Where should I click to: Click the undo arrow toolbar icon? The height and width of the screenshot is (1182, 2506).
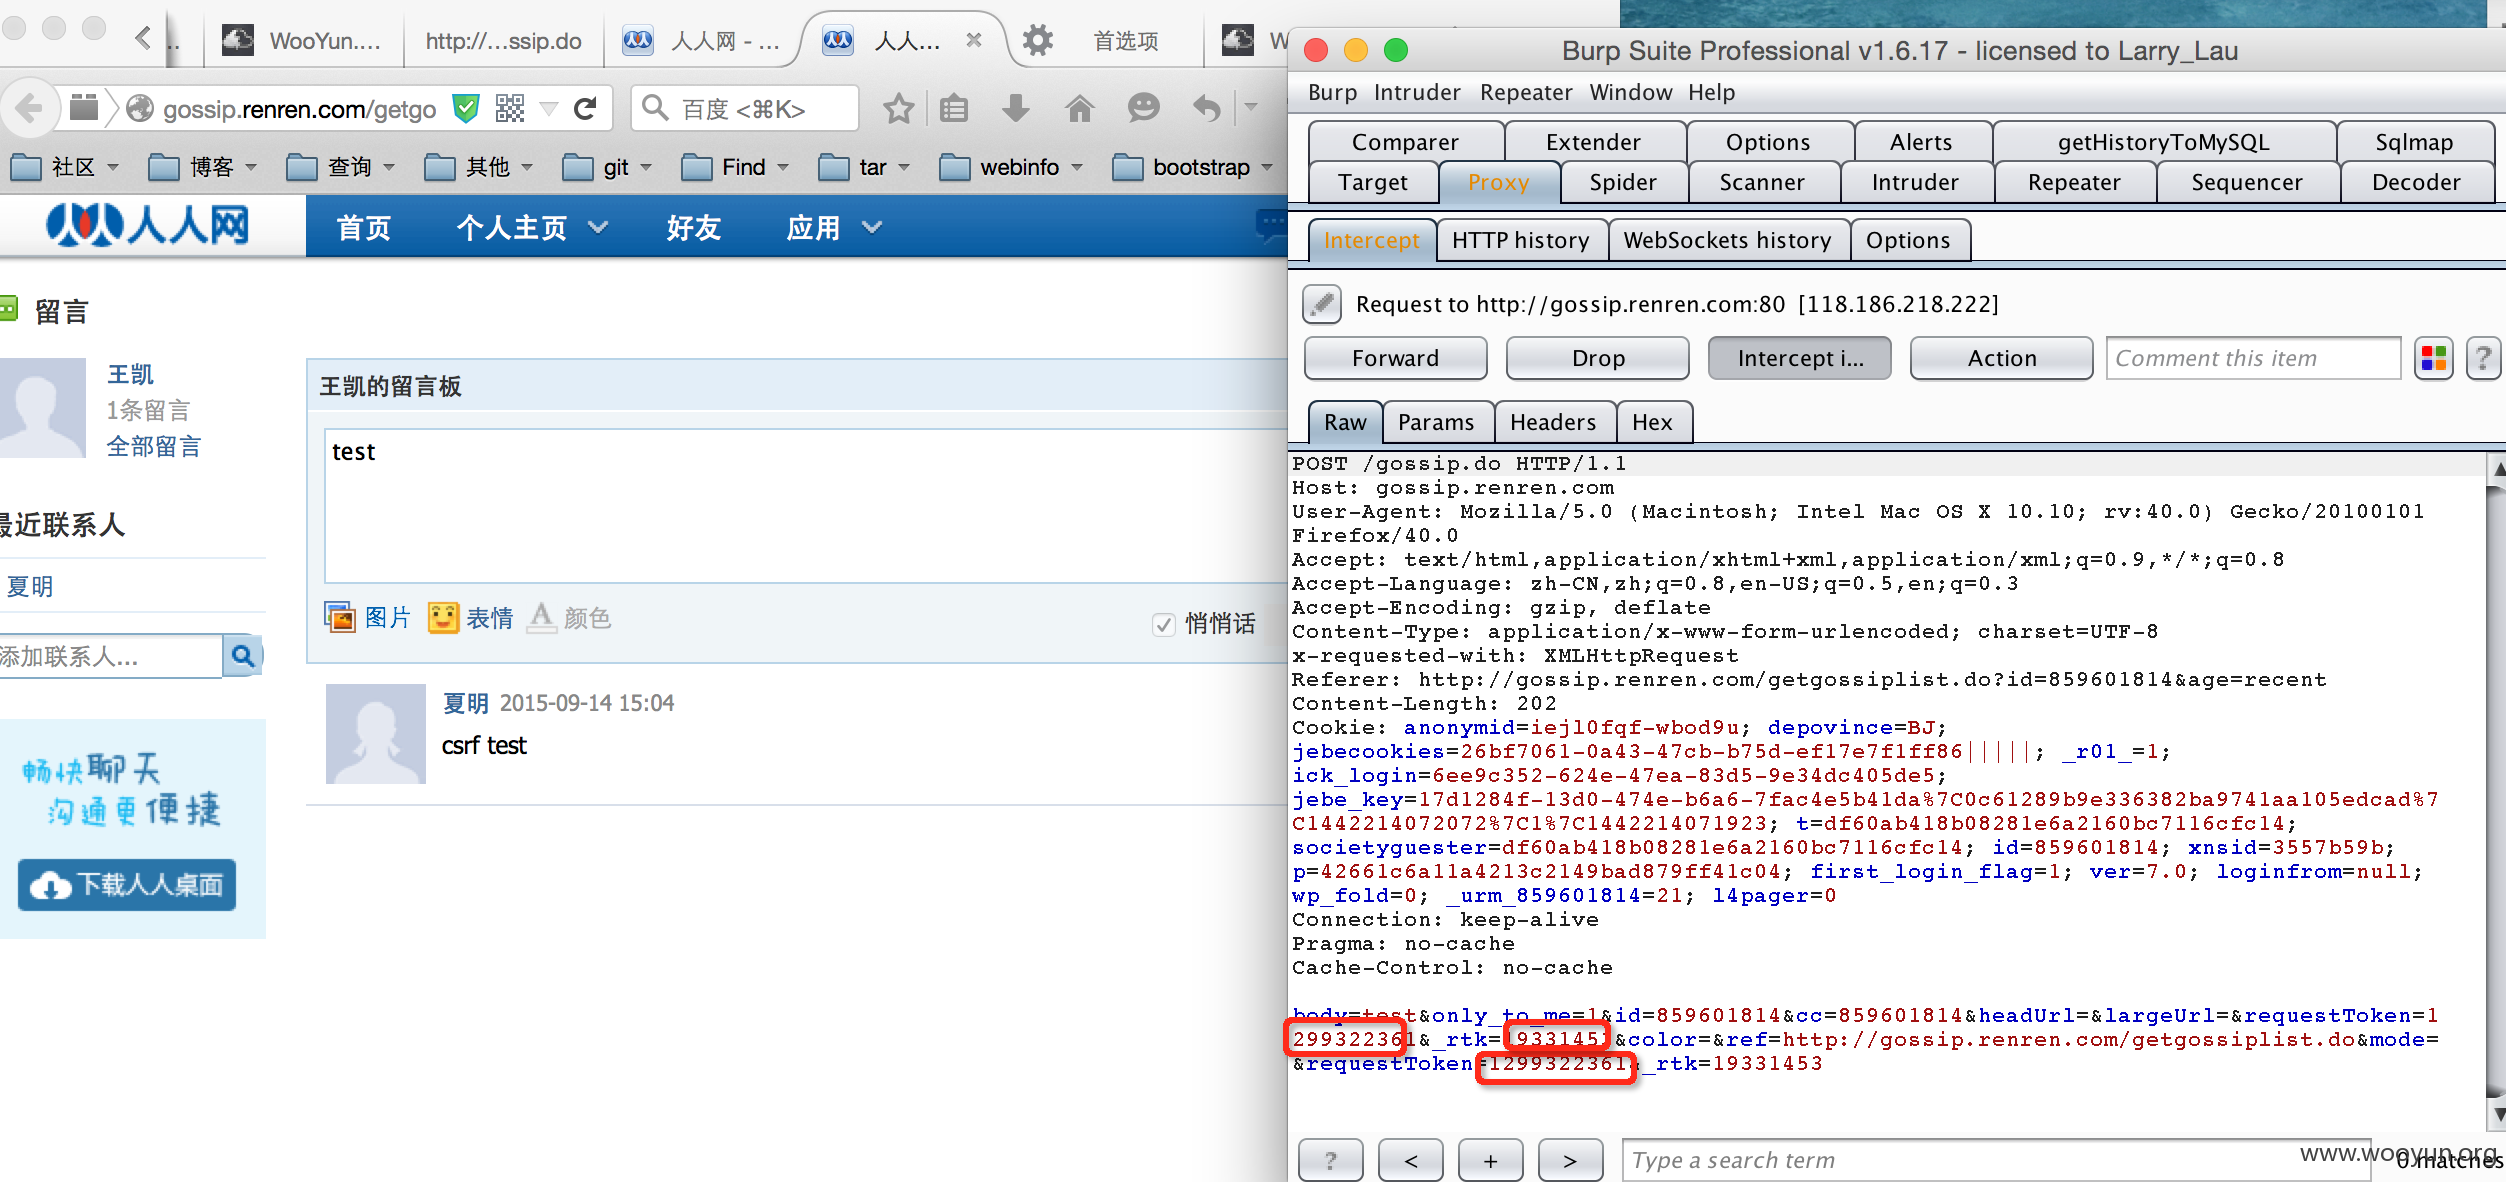coord(1207,108)
